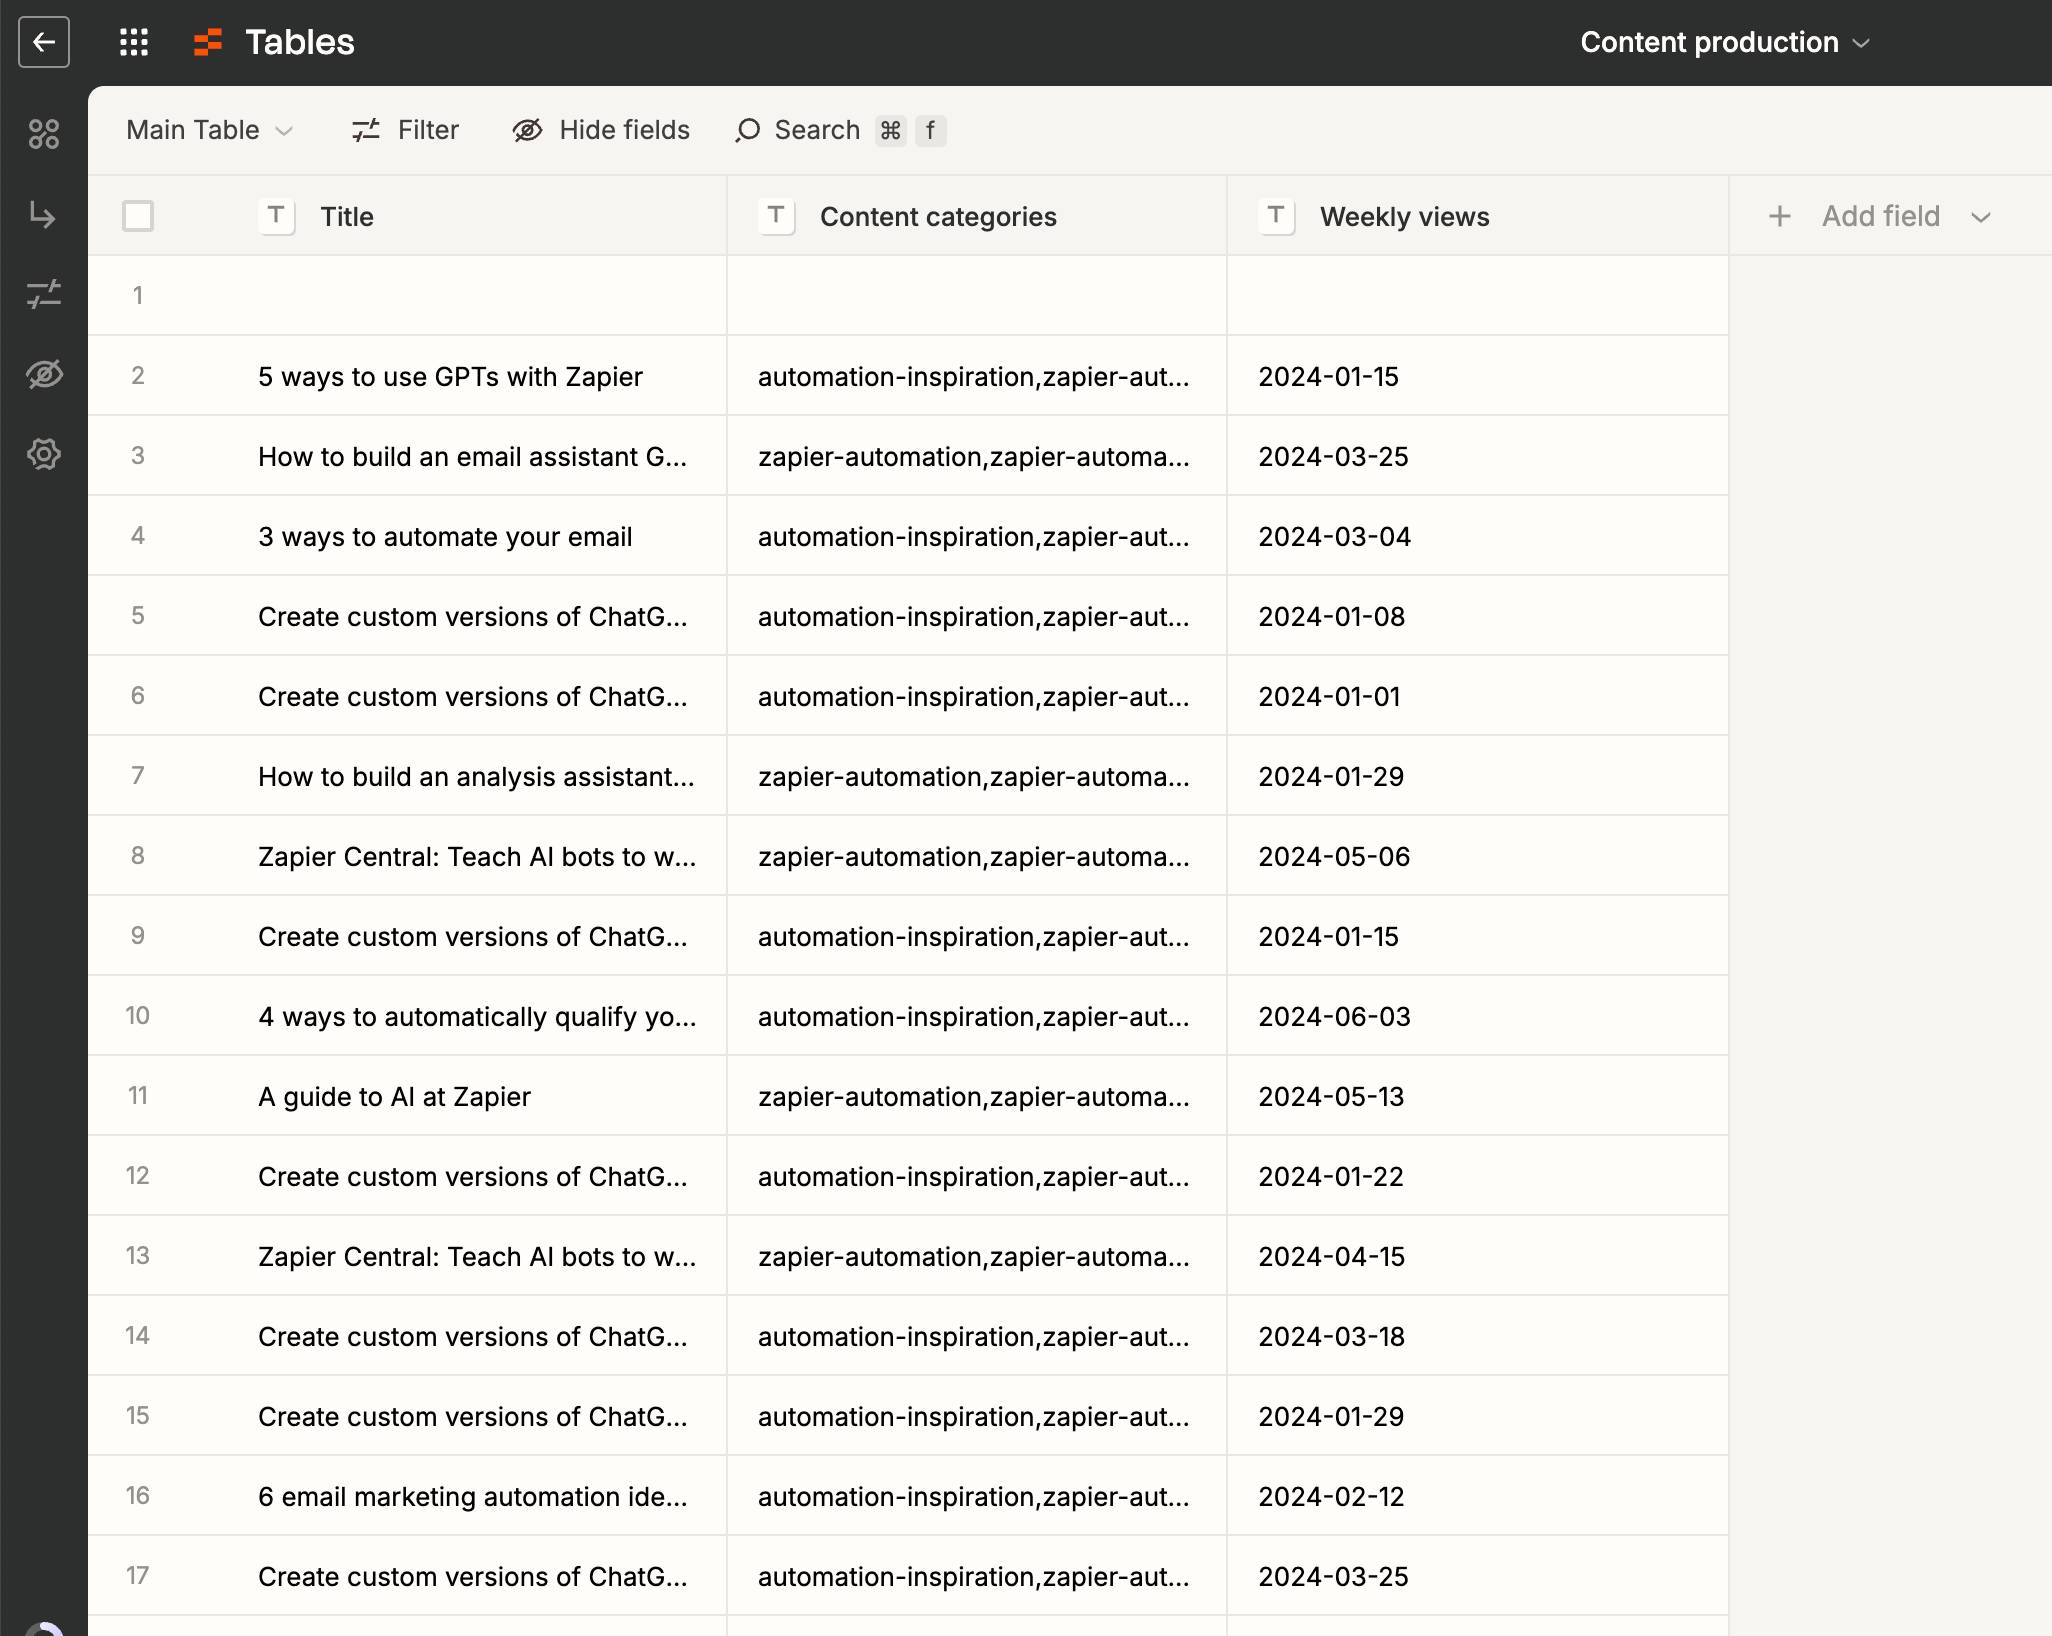Click the linked-record arrow sidebar icon

click(x=44, y=214)
